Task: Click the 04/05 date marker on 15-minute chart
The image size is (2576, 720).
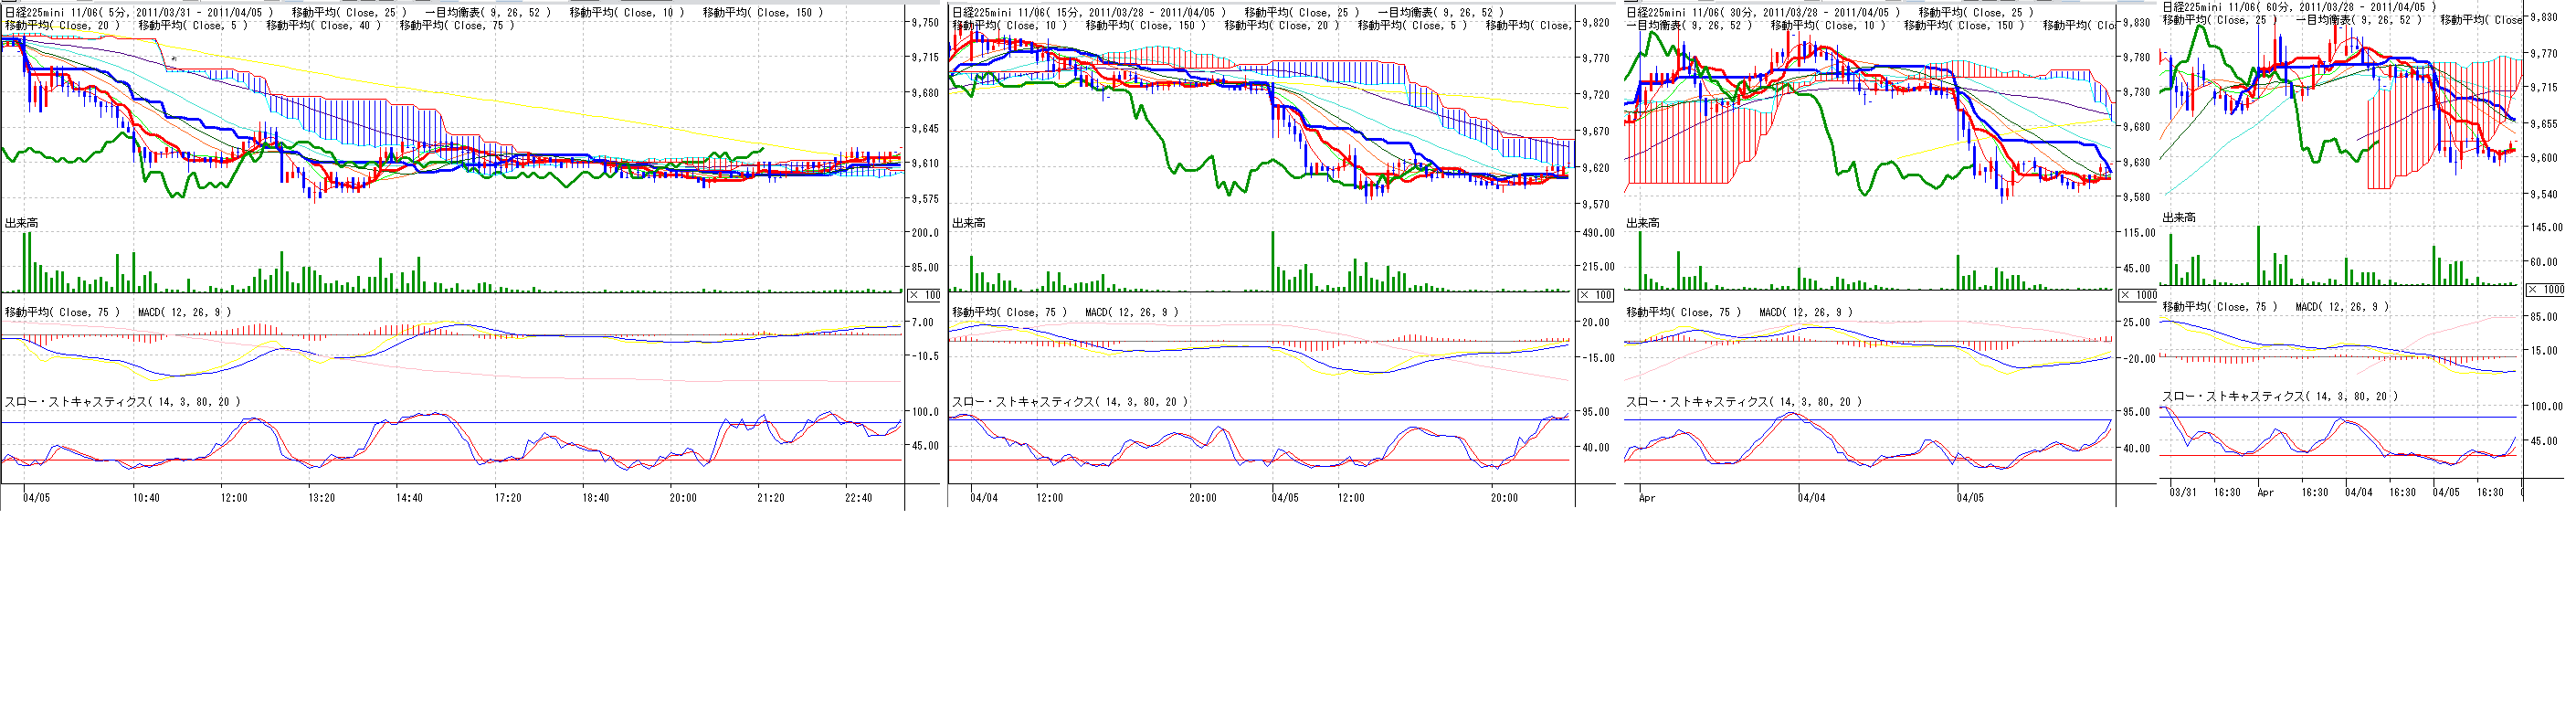Action: tap(1284, 497)
